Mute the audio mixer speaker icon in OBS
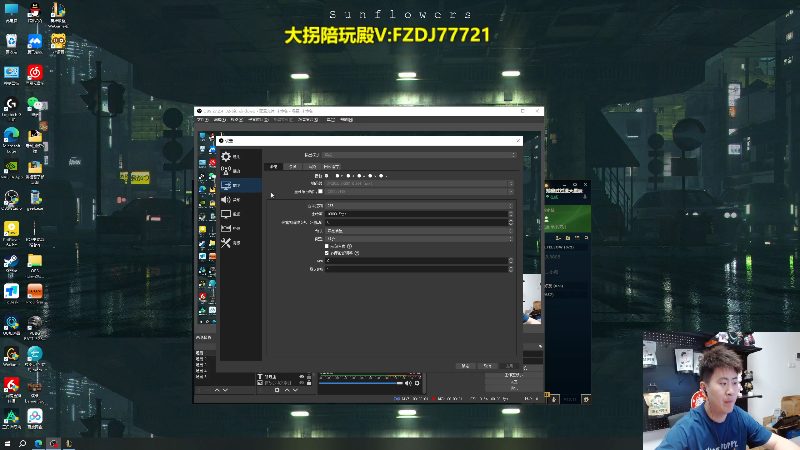The height and width of the screenshot is (450, 800). click(x=408, y=383)
